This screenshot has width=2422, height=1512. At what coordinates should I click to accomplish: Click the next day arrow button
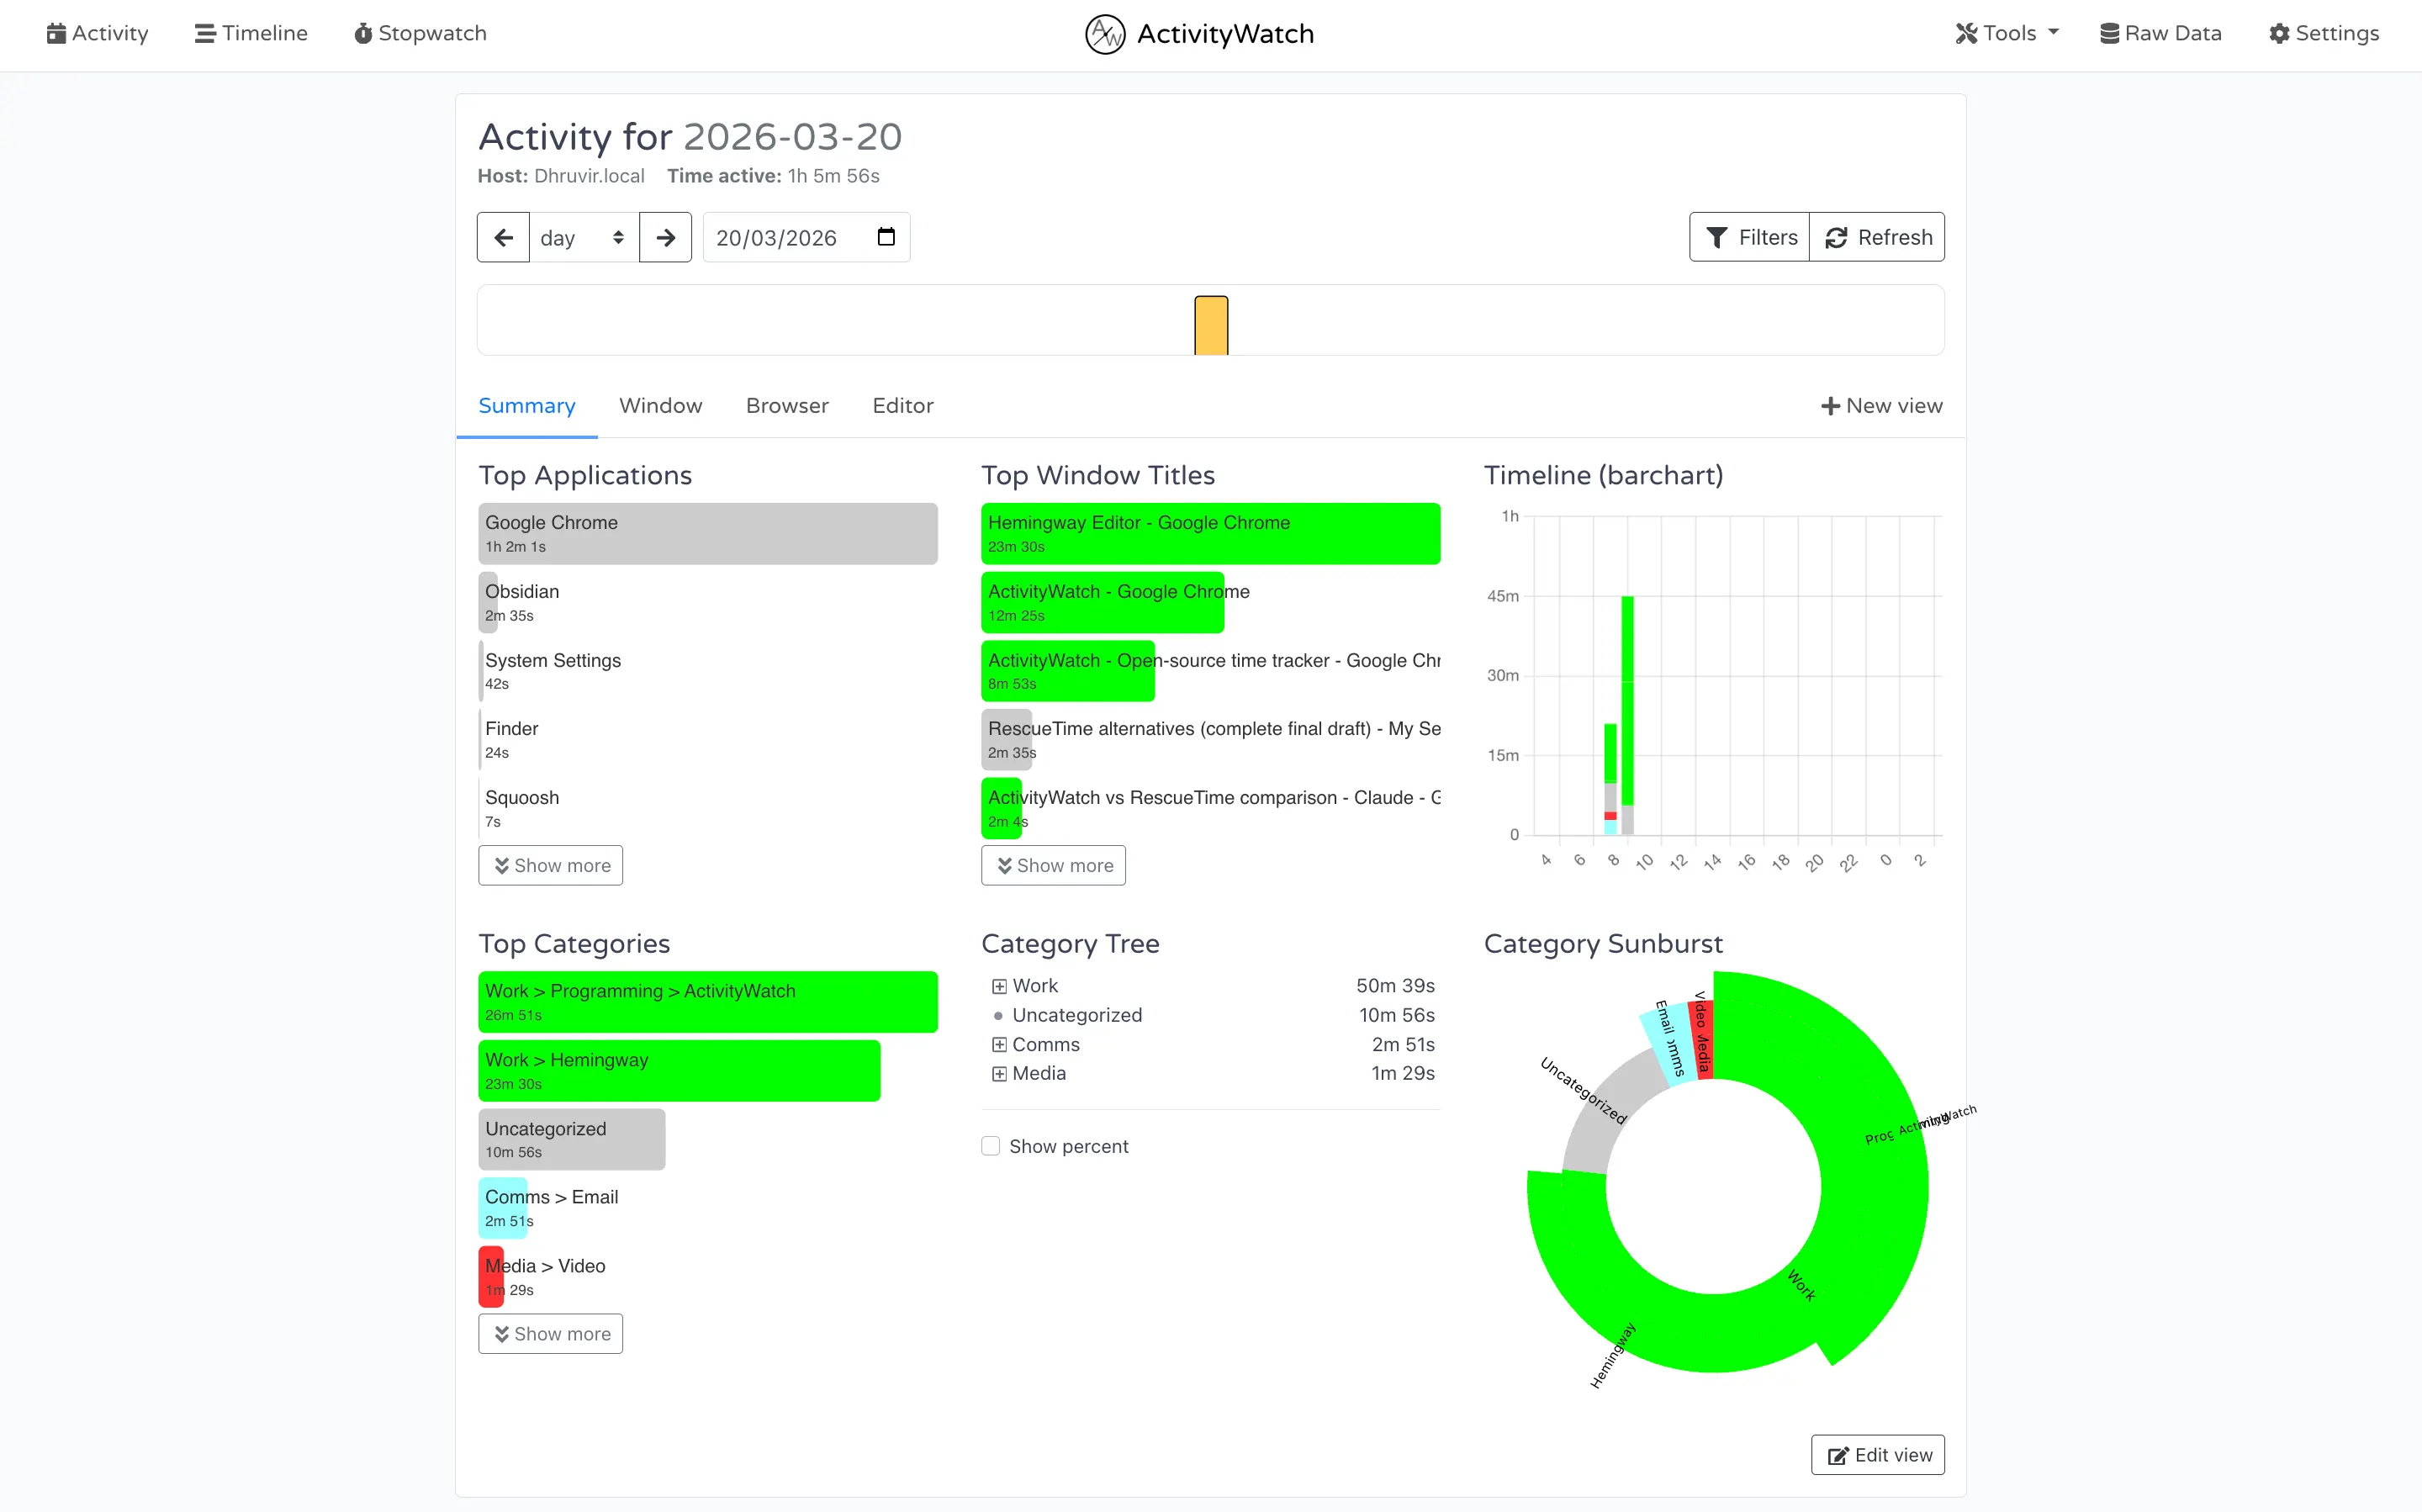(665, 237)
